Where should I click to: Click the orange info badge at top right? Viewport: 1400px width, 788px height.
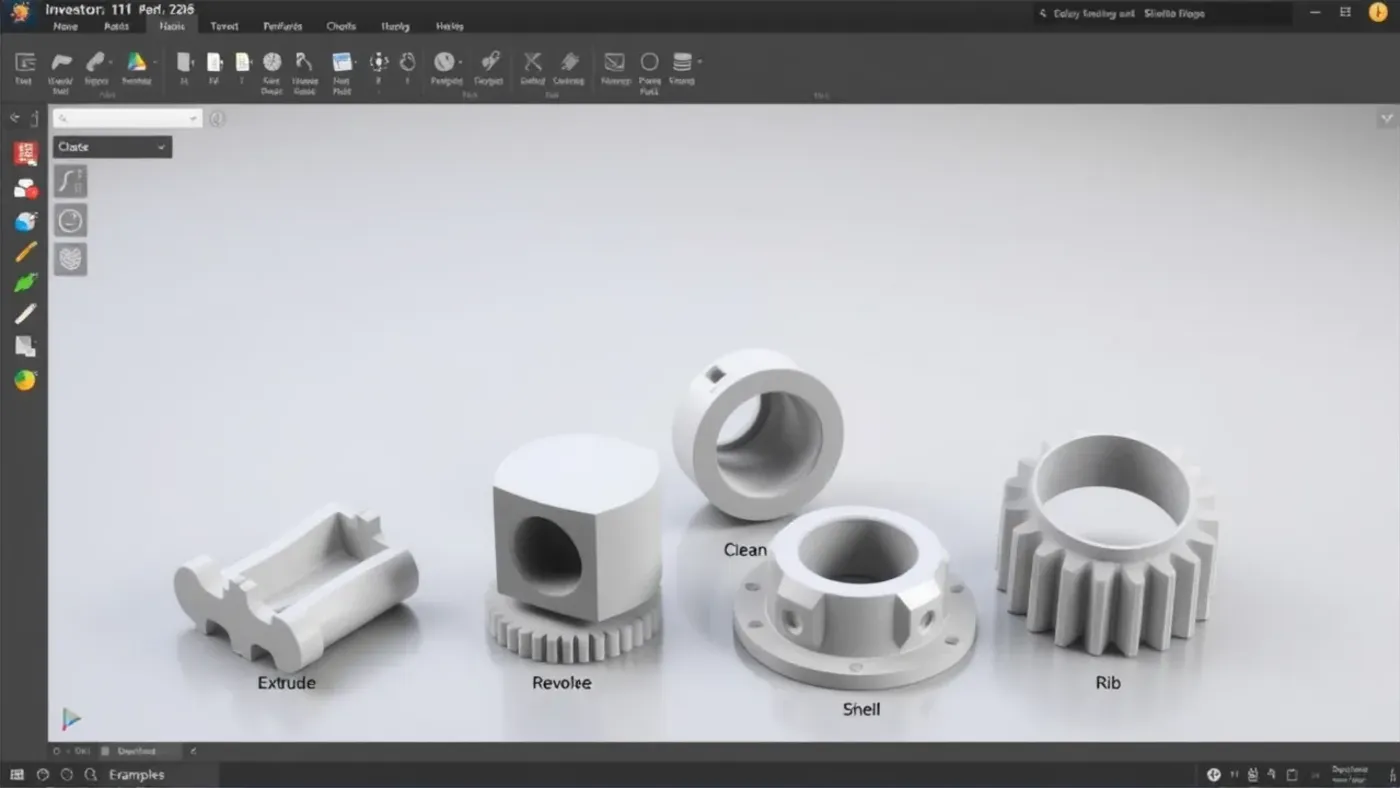tap(1377, 13)
